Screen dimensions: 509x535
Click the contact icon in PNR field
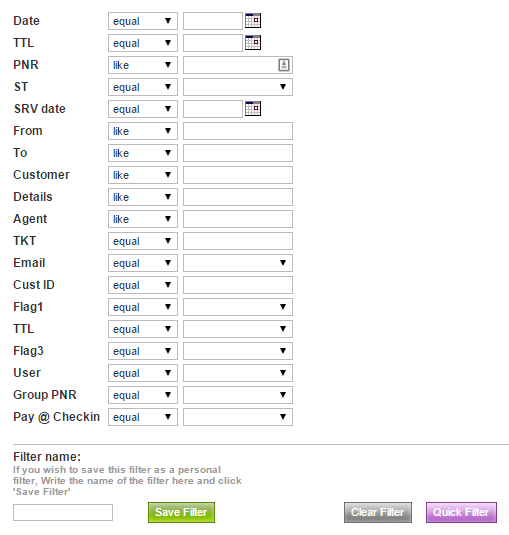coord(284,65)
